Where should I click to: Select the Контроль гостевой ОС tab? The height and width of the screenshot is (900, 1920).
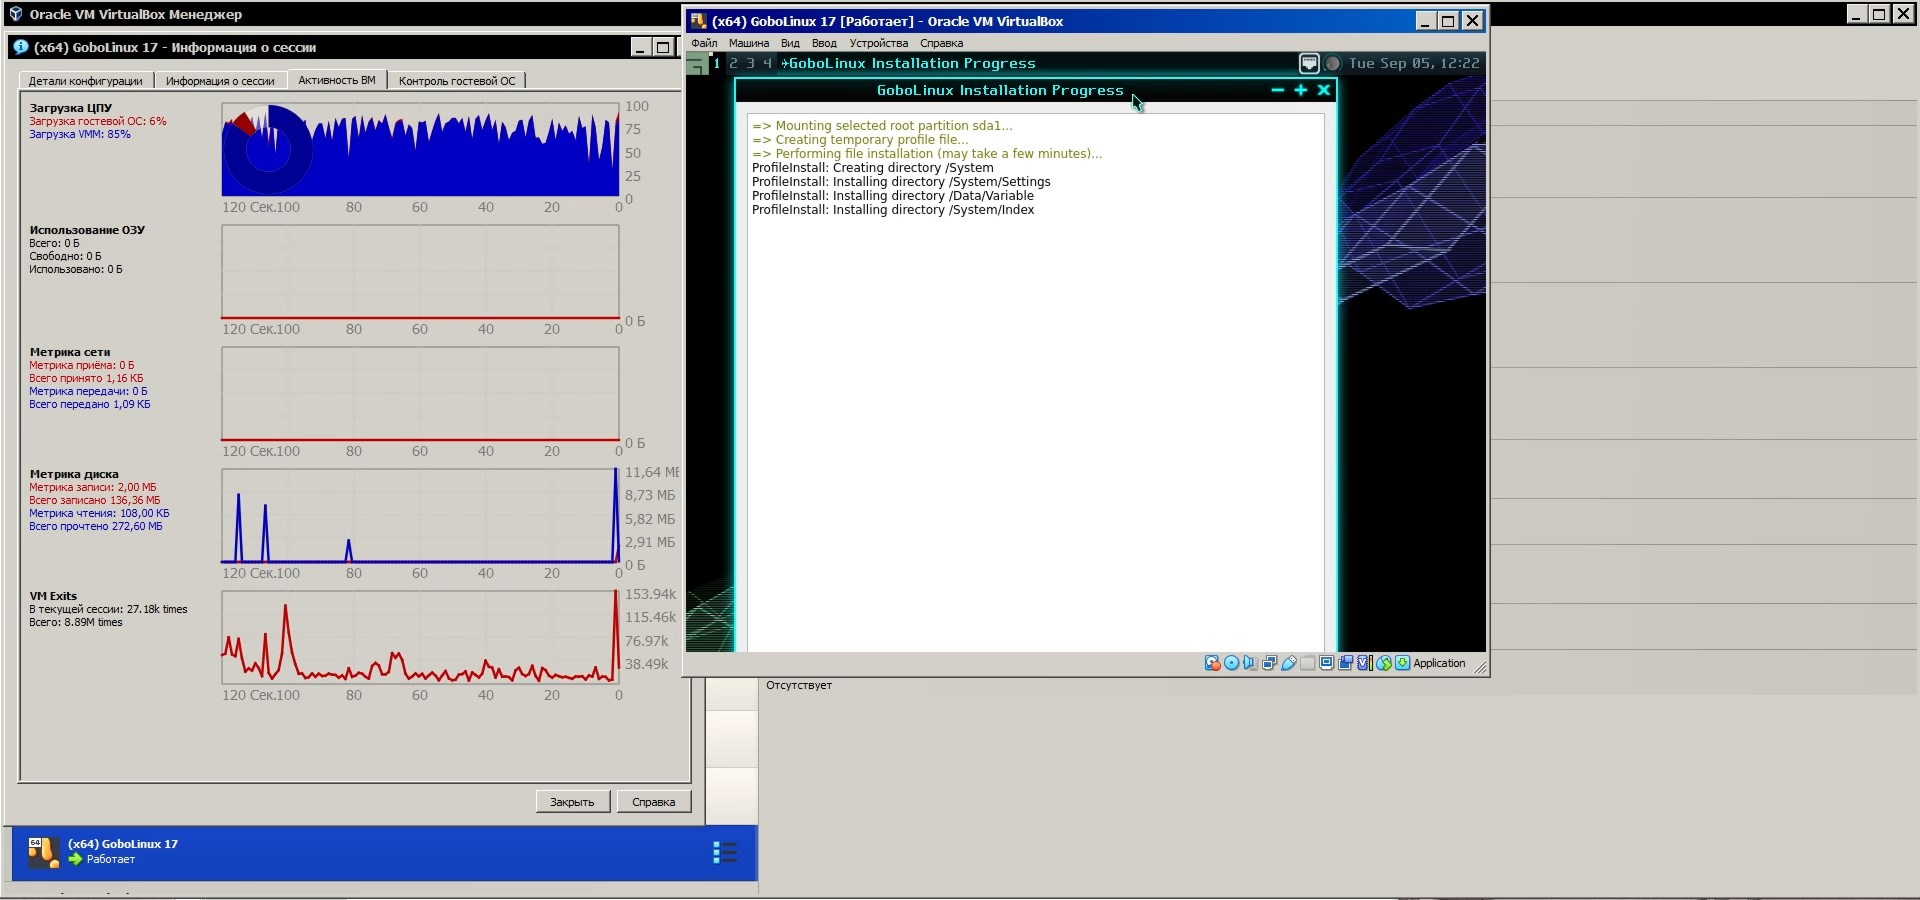[457, 81]
